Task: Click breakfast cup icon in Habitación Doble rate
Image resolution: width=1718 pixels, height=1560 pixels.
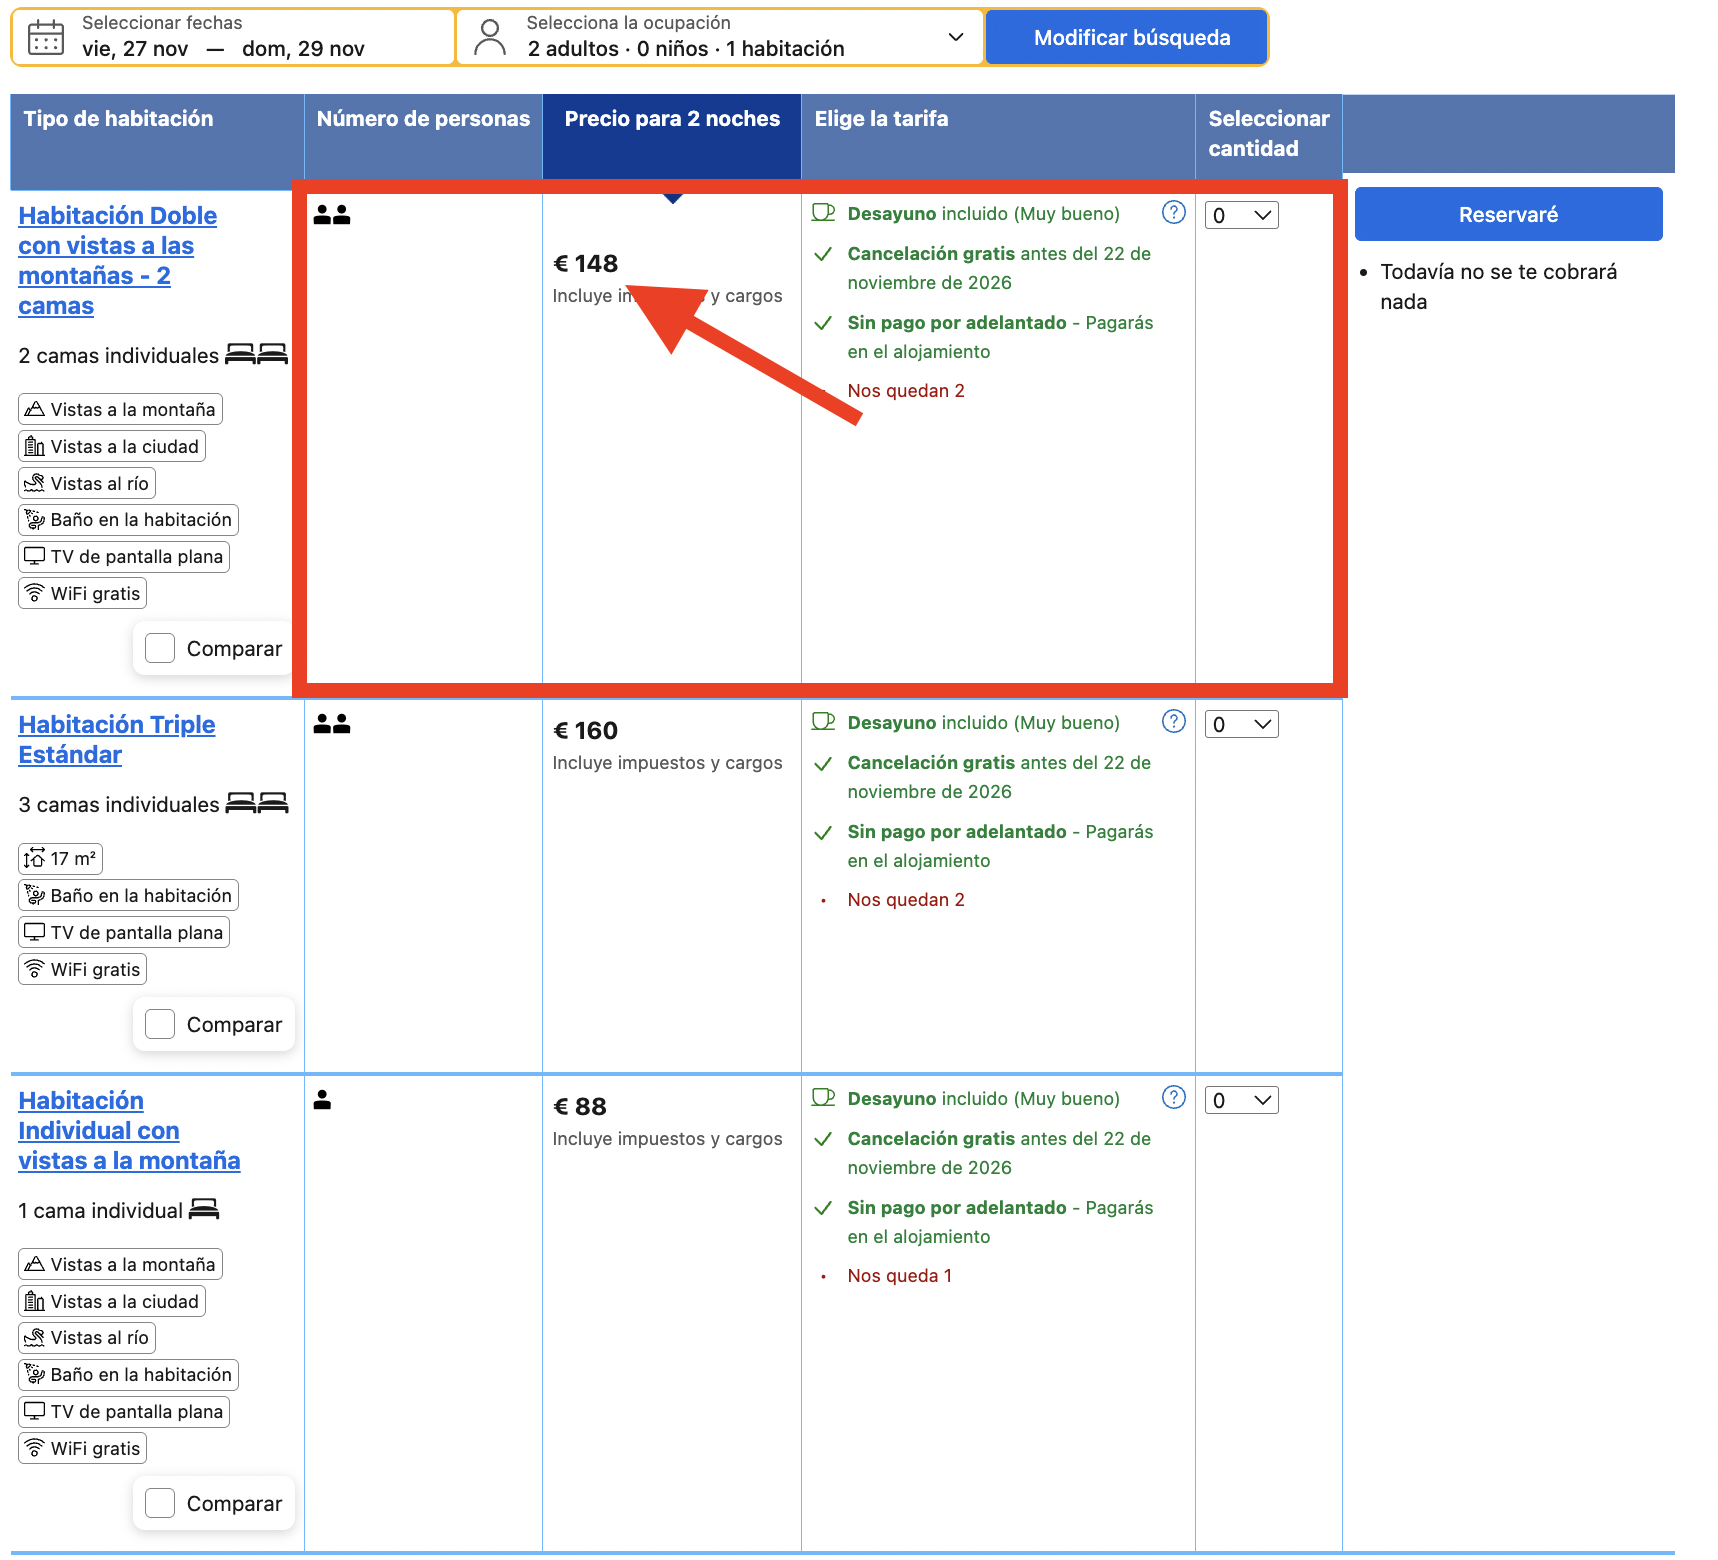Action: tap(823, 212)
